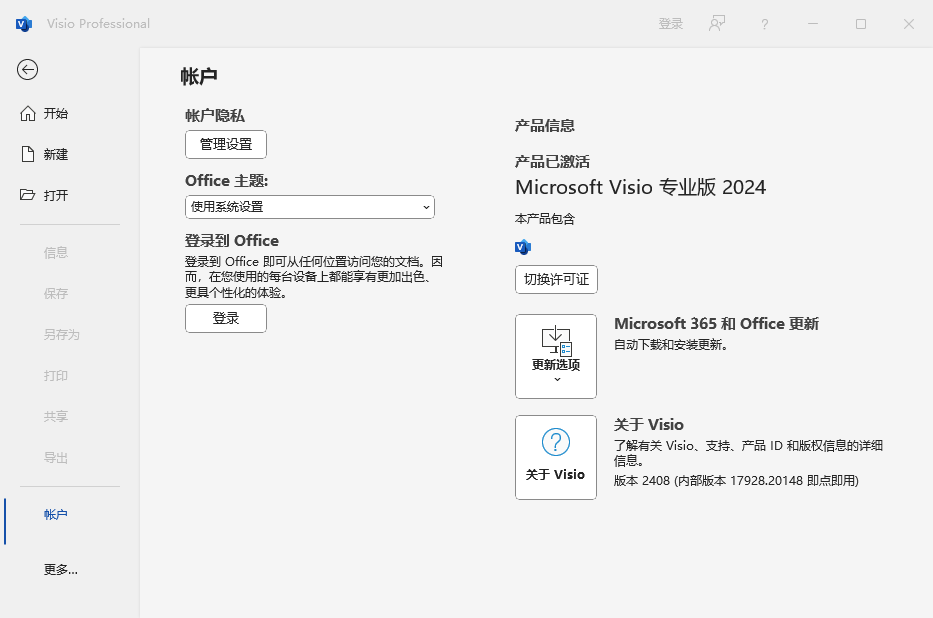Image resolution: width=933 pixels, height=618 pixels.
Task: Open the 开始 home icon item
Action: pos(28,113)
